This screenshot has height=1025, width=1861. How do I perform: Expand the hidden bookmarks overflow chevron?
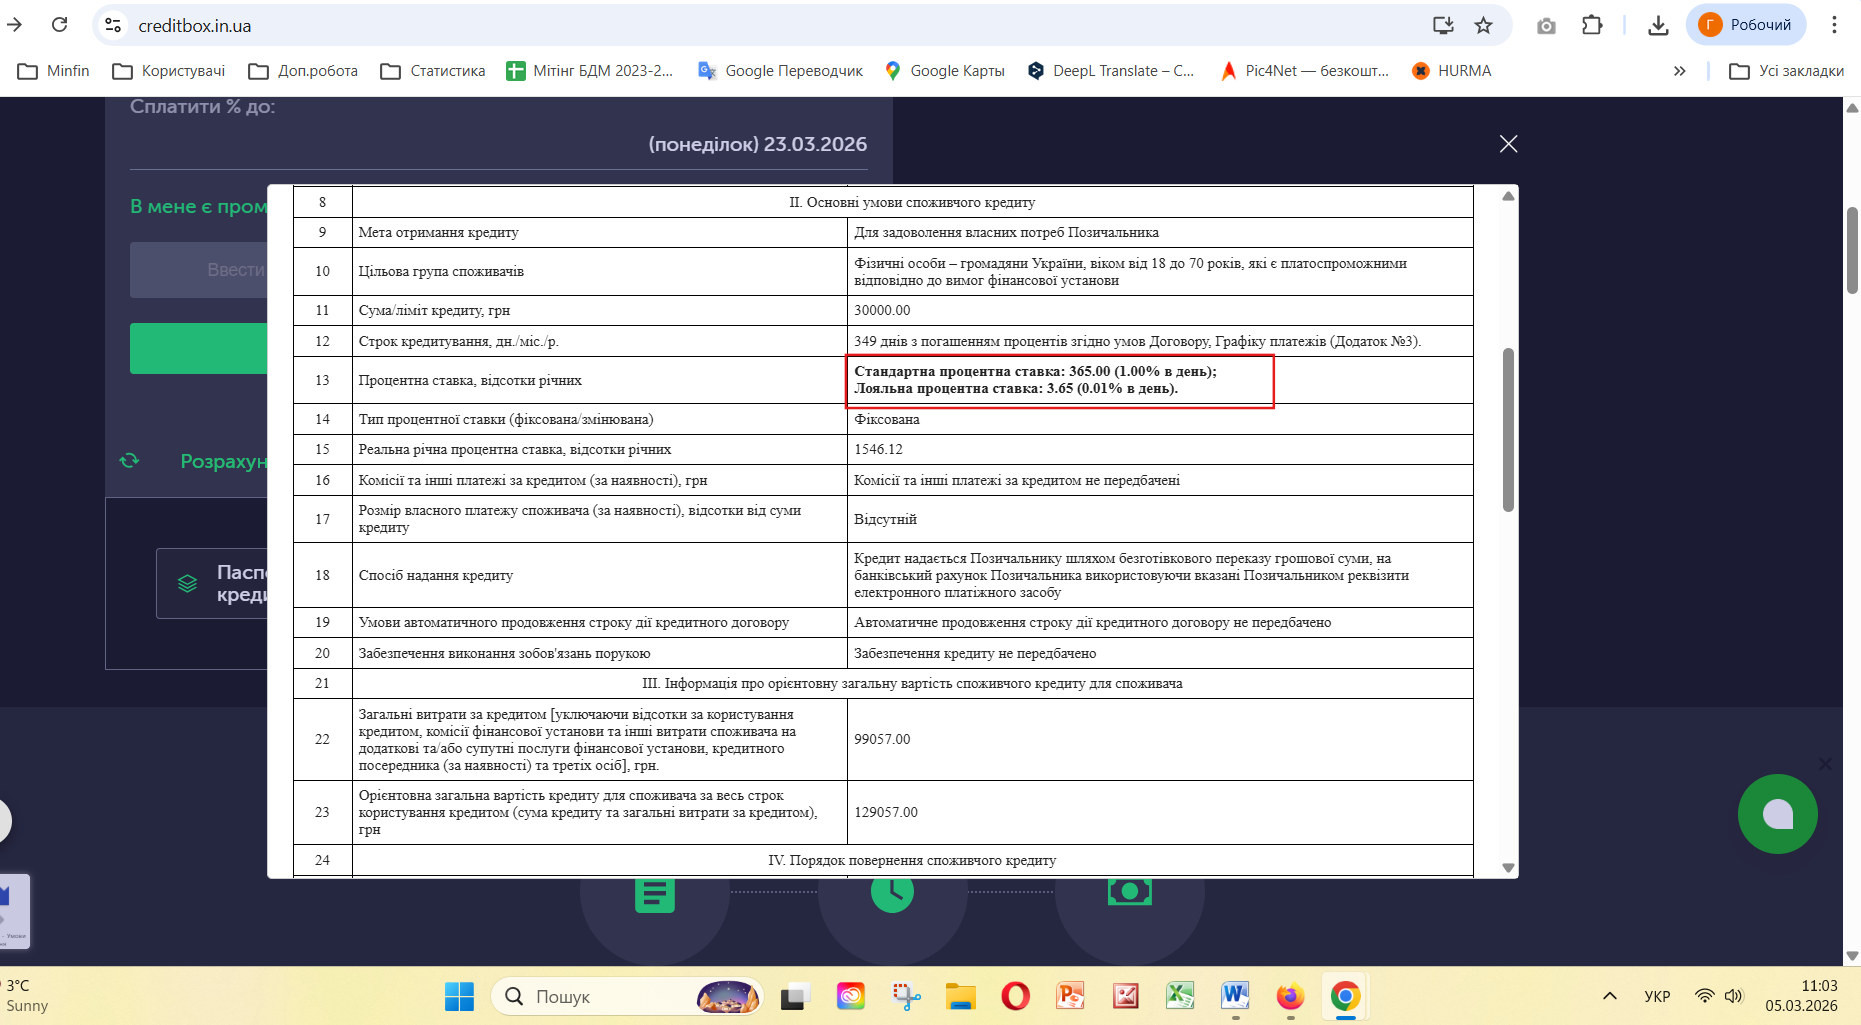point(1680,71)
